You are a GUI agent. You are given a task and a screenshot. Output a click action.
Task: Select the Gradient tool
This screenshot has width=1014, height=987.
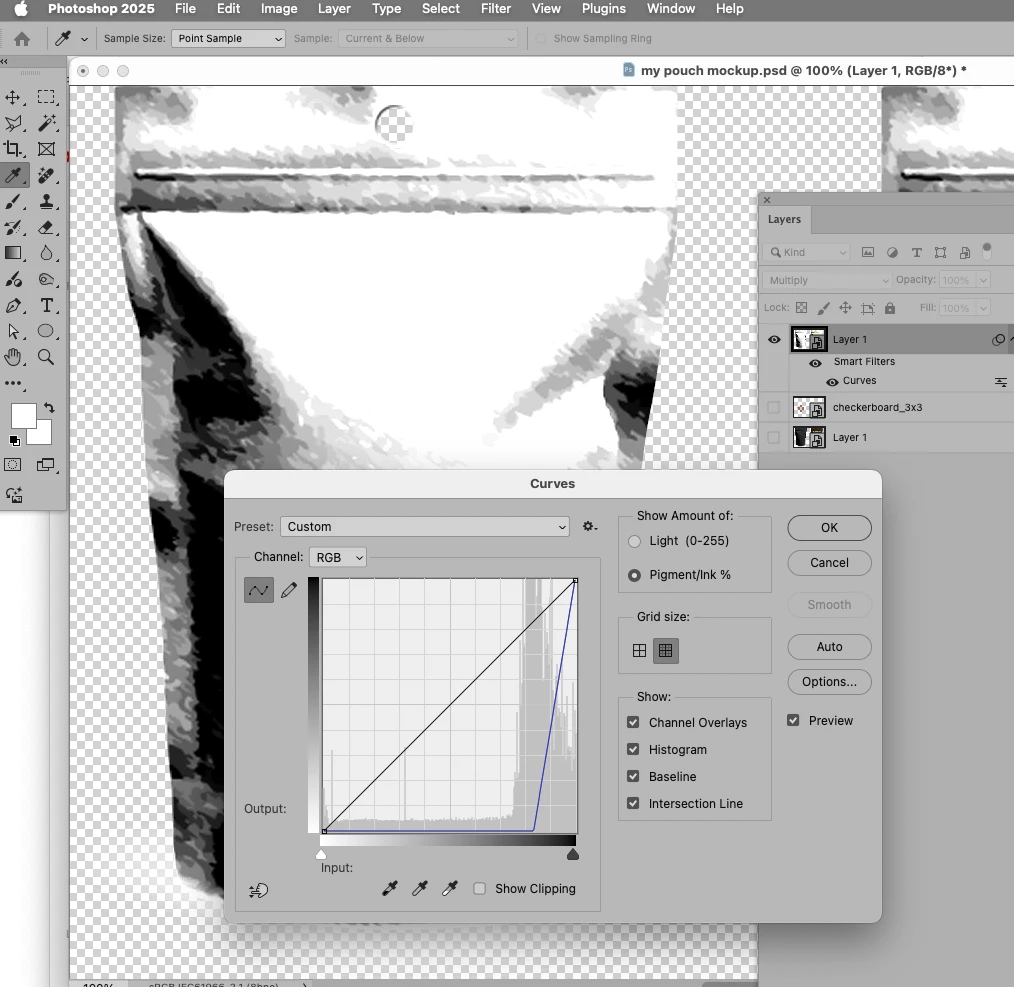pyautogui.click(x=13, y=254)
